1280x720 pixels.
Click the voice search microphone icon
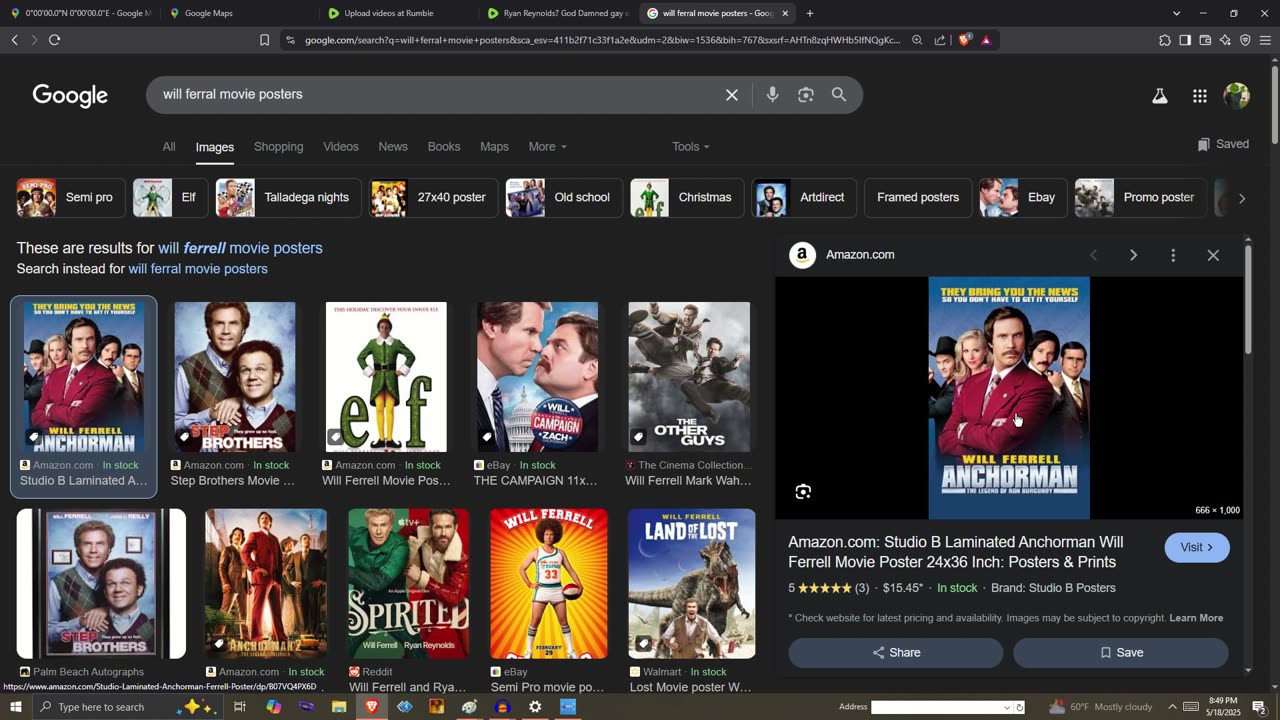coord(772,95)
